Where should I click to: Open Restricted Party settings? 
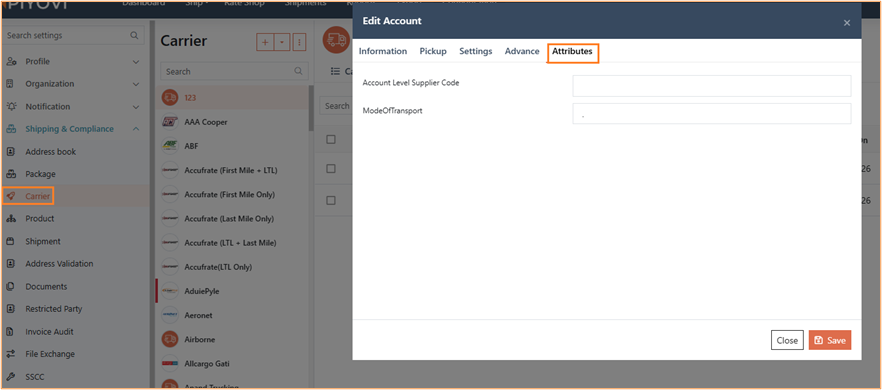pos(53,309)
